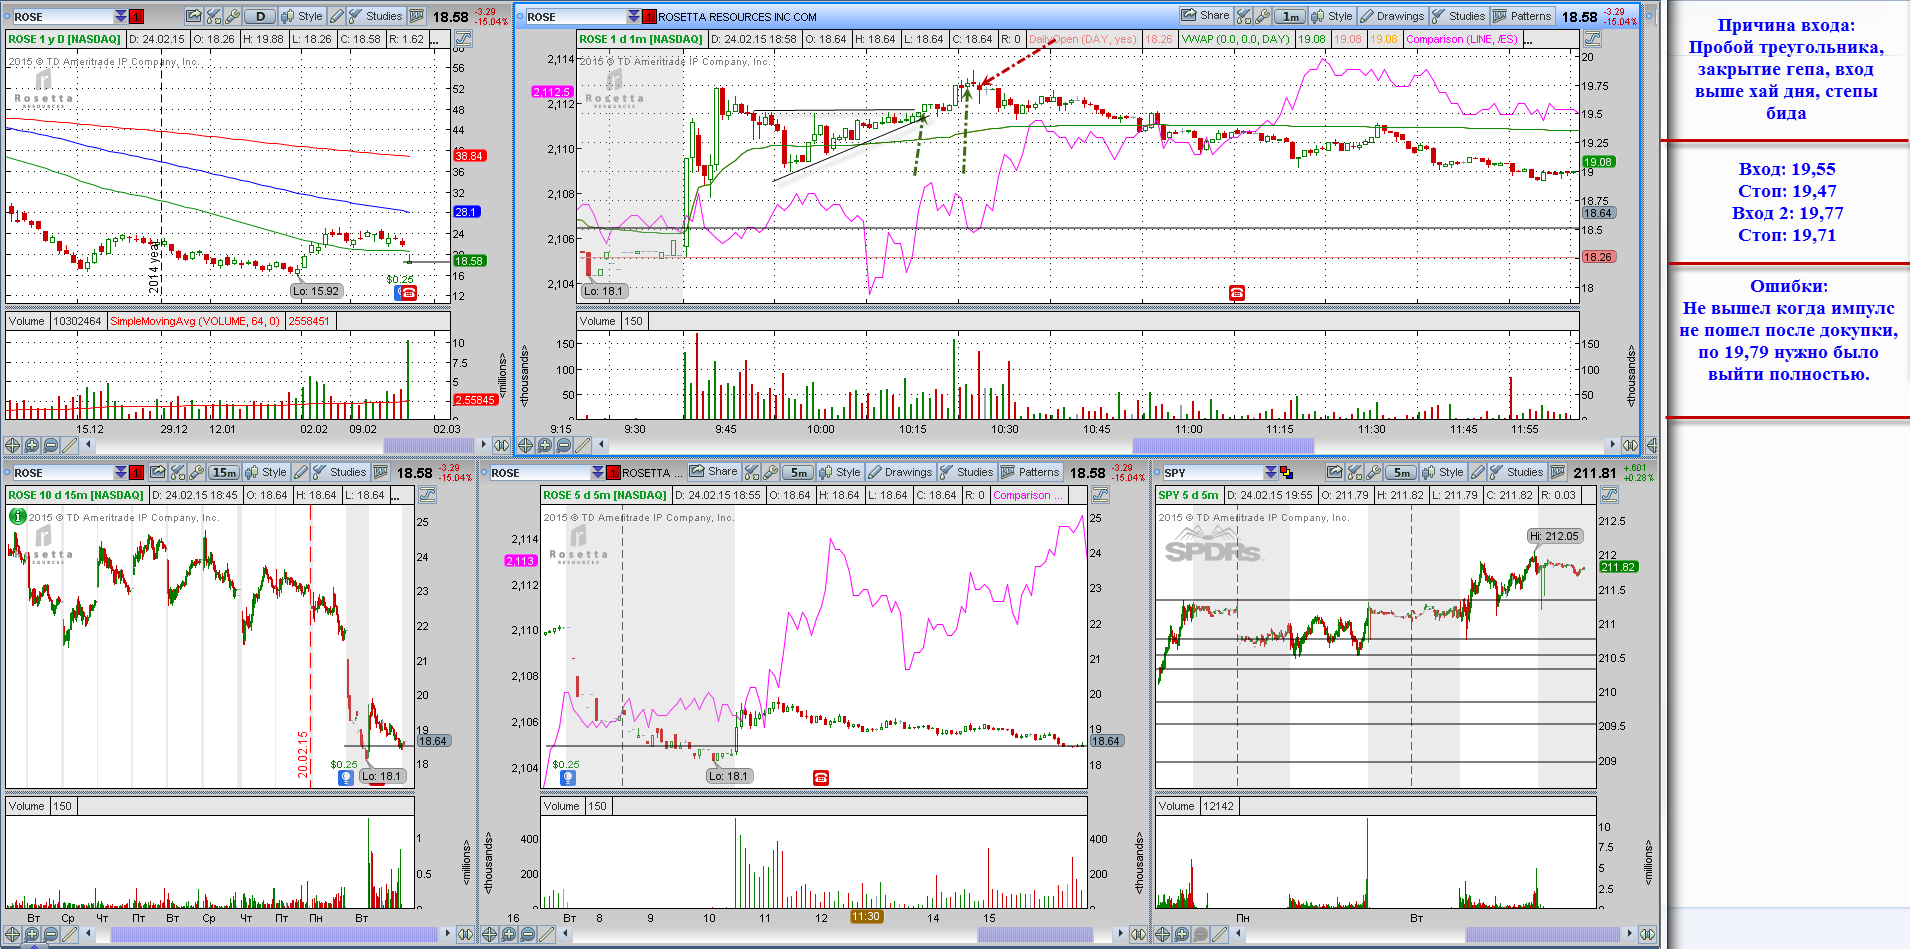Toggle legend icon right of daily chart header
Viewport: 1910px width, 949px height.
463,39
